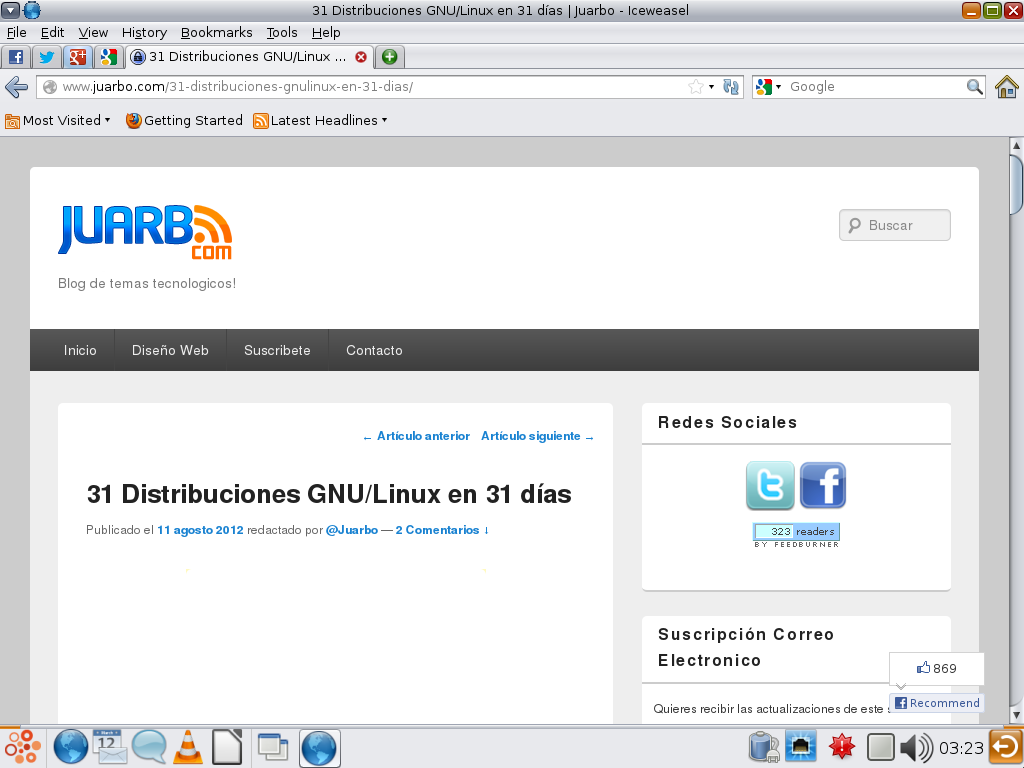Jump to 2 Comentarios
This screenshot has width=1024, height=768.
point(442,530)
